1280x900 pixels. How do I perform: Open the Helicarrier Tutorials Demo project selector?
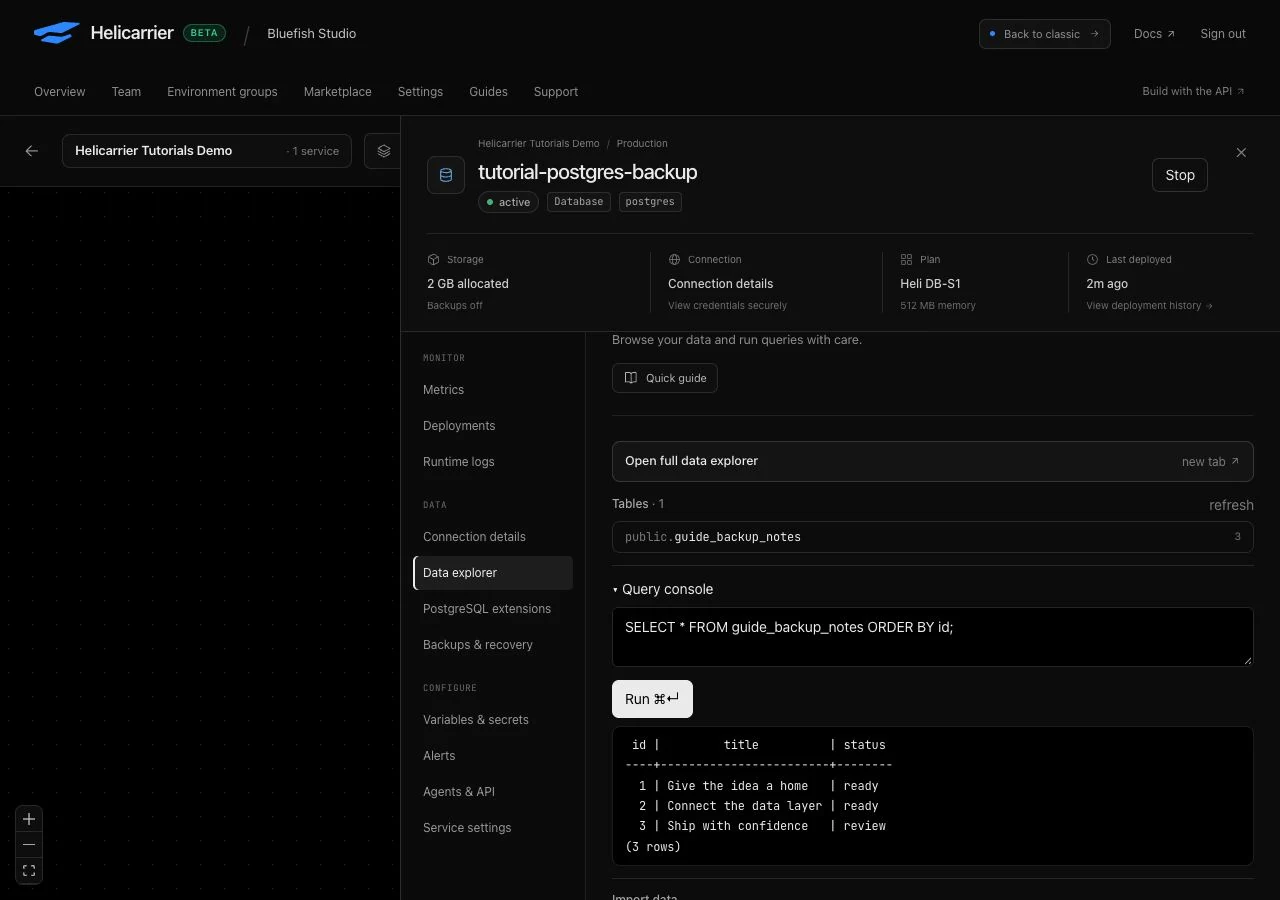[207, 151]
